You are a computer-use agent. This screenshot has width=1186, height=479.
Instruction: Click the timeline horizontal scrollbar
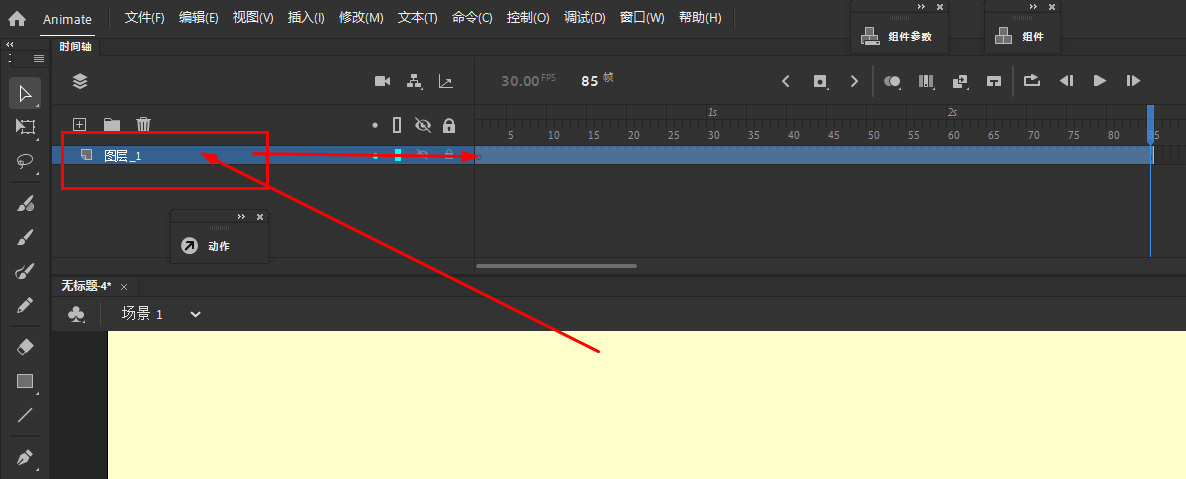pos(557,266)
